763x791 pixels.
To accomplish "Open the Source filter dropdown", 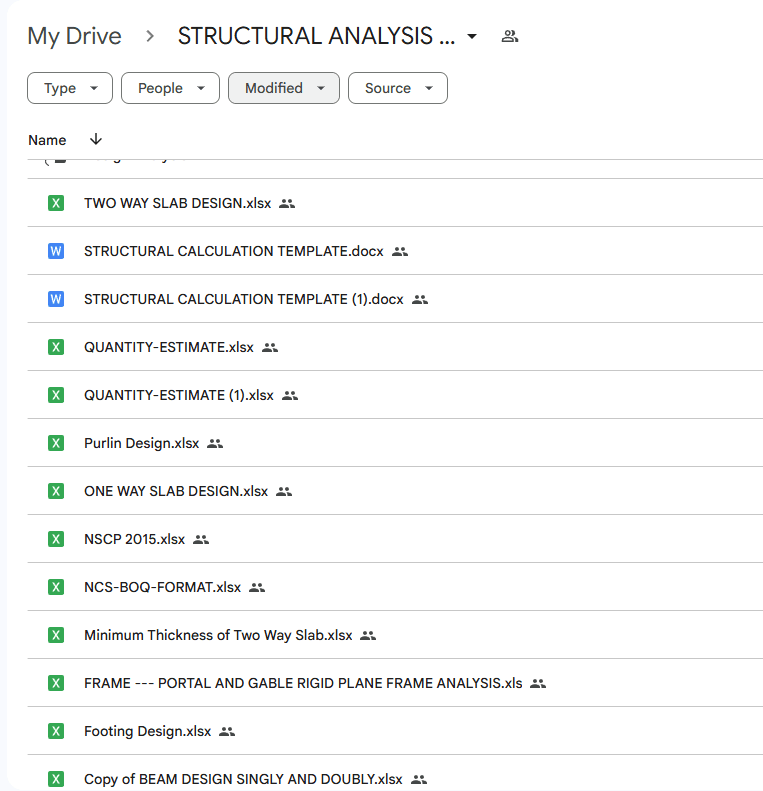I will click(397, 88).
